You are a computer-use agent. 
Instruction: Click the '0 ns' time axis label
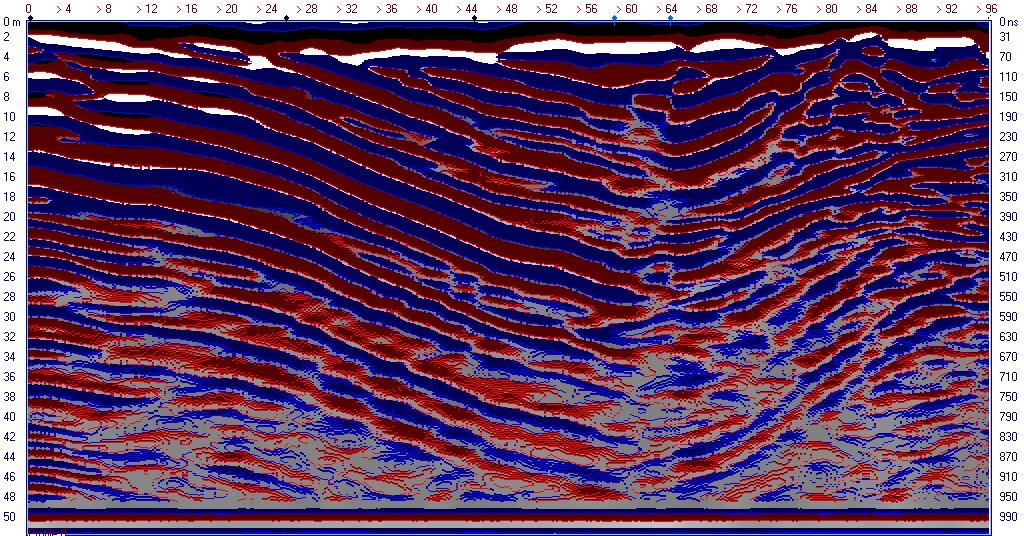click(1009, 22)
